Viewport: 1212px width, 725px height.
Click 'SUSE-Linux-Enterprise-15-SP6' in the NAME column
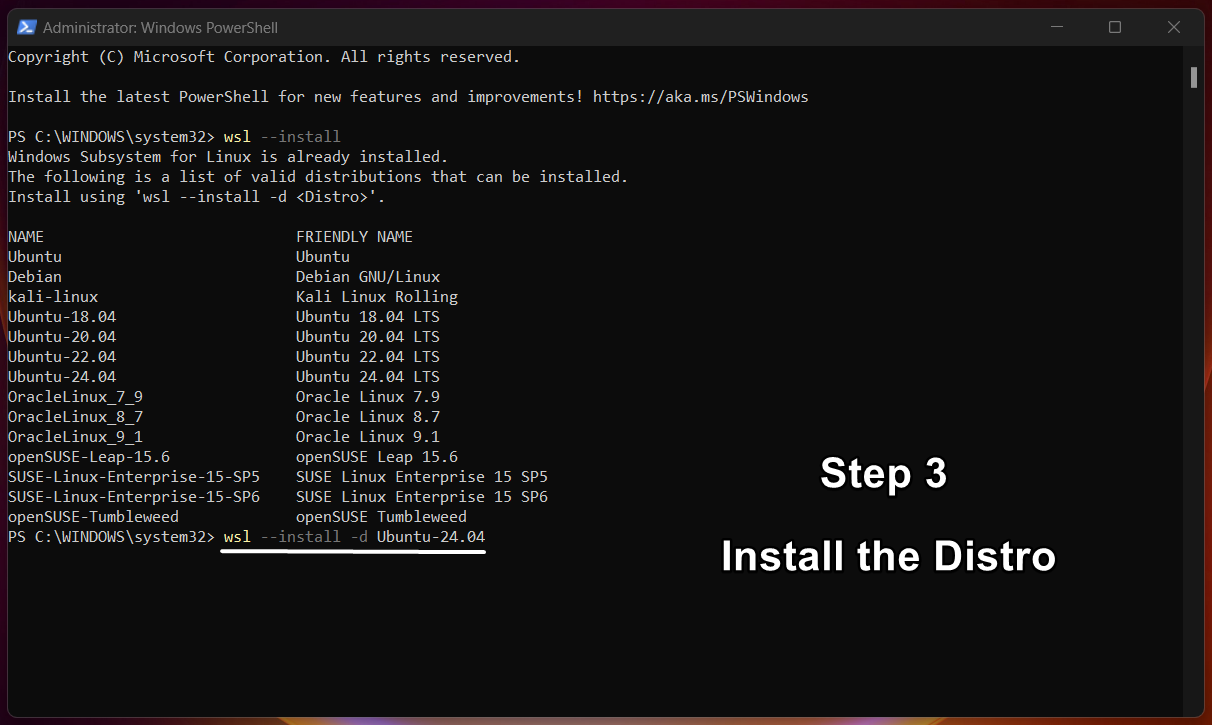click(x=134, y=497)
